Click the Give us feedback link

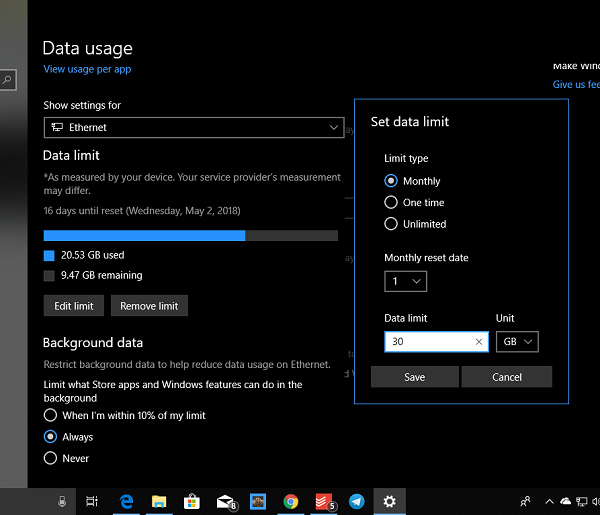tap(576, 84)
